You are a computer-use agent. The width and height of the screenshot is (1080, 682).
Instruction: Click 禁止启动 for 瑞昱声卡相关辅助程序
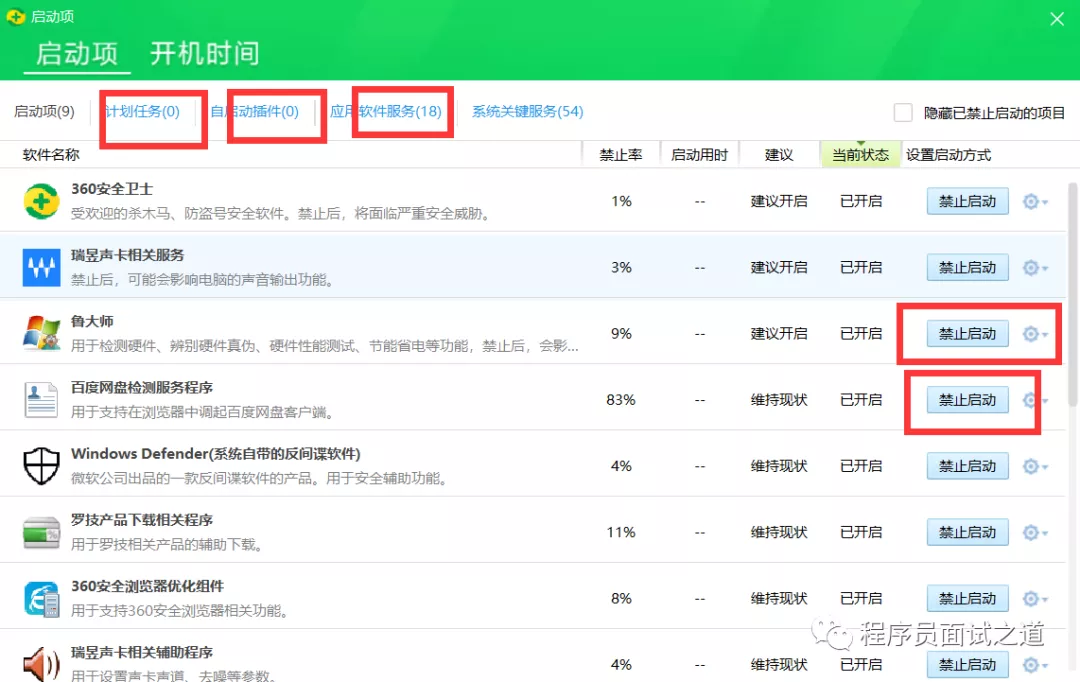pyautogui.click(x=968, y=664)
